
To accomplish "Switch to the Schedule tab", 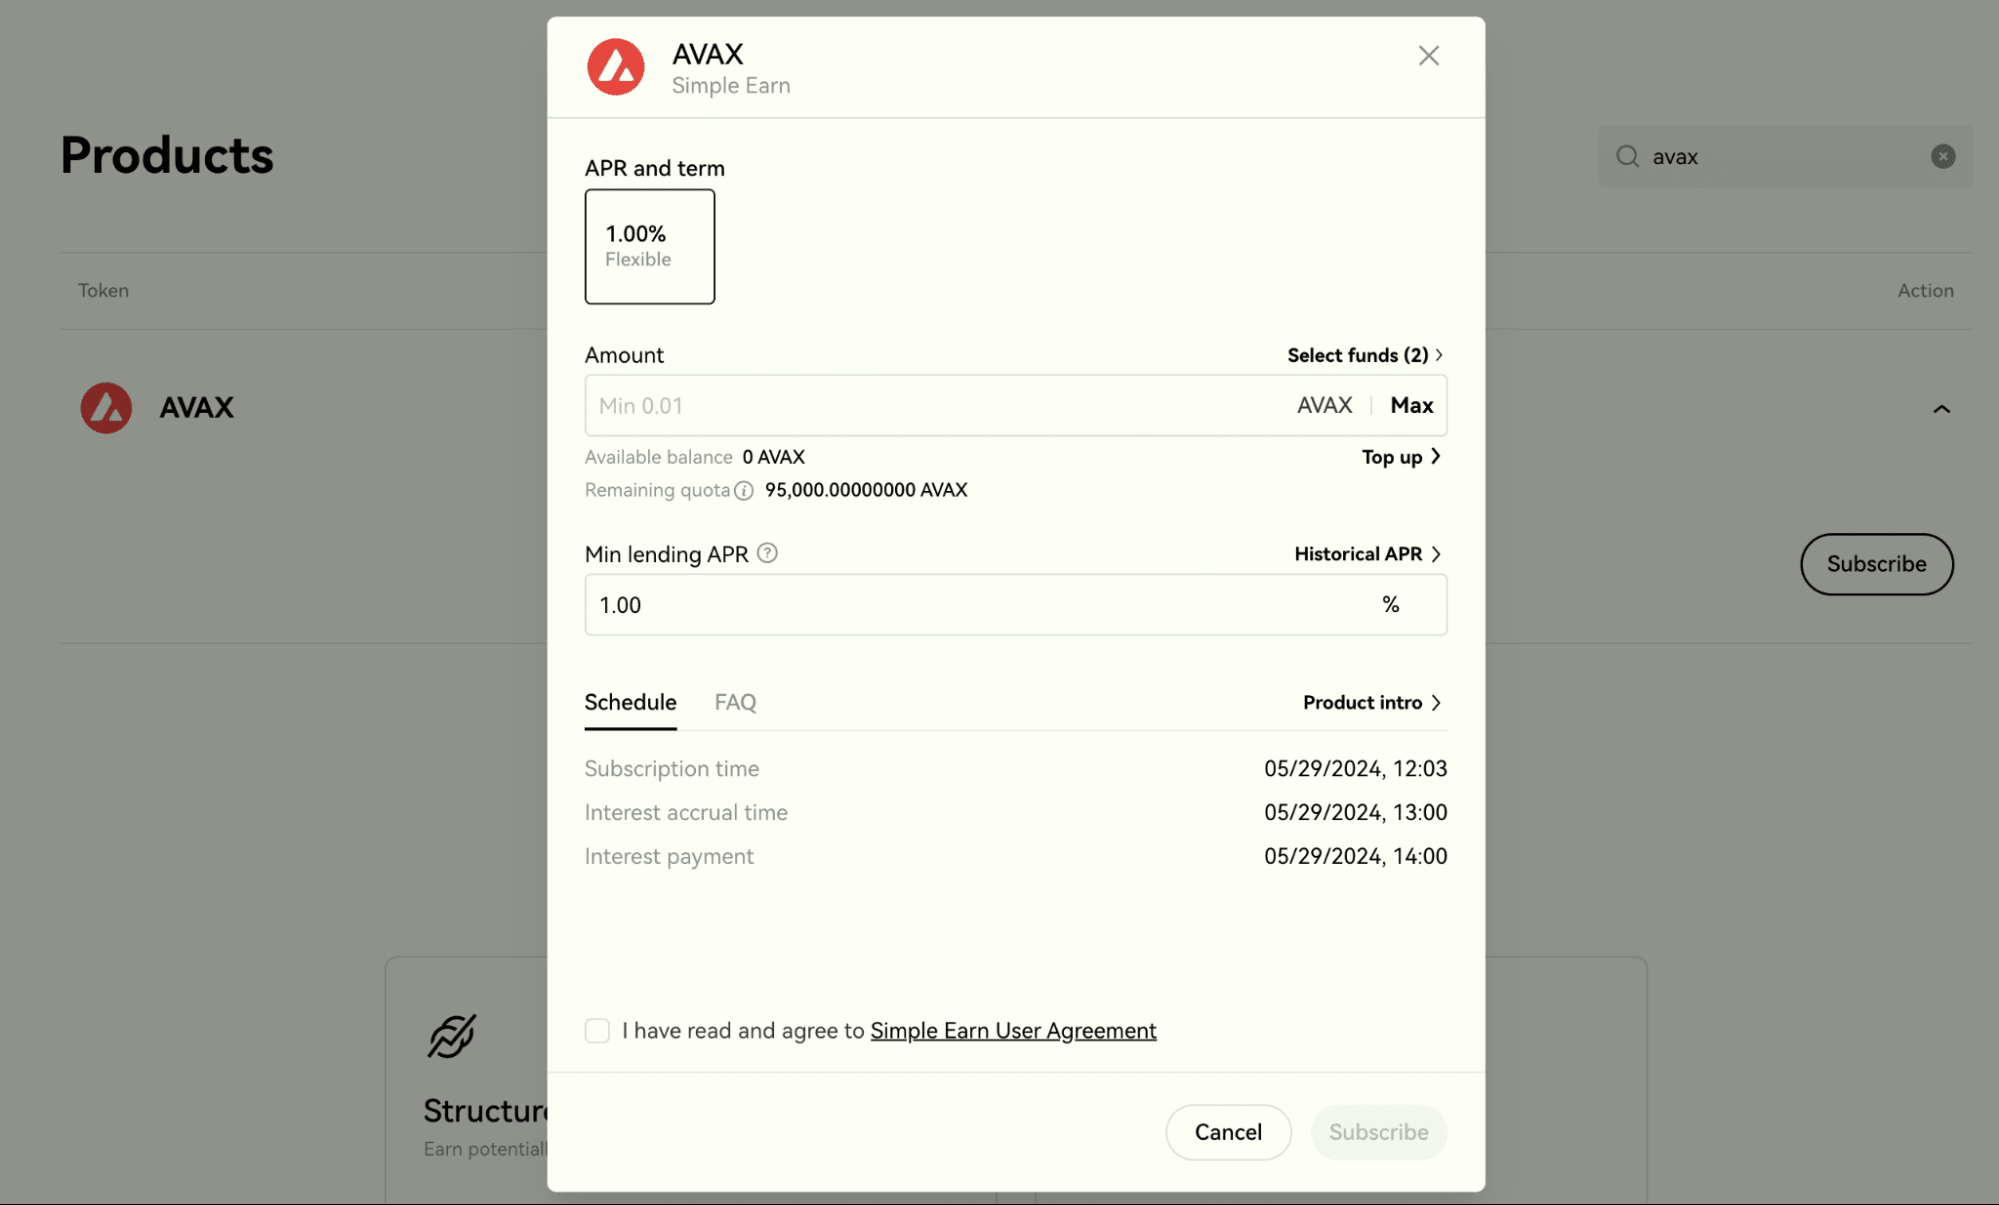I will coord(630,702).
